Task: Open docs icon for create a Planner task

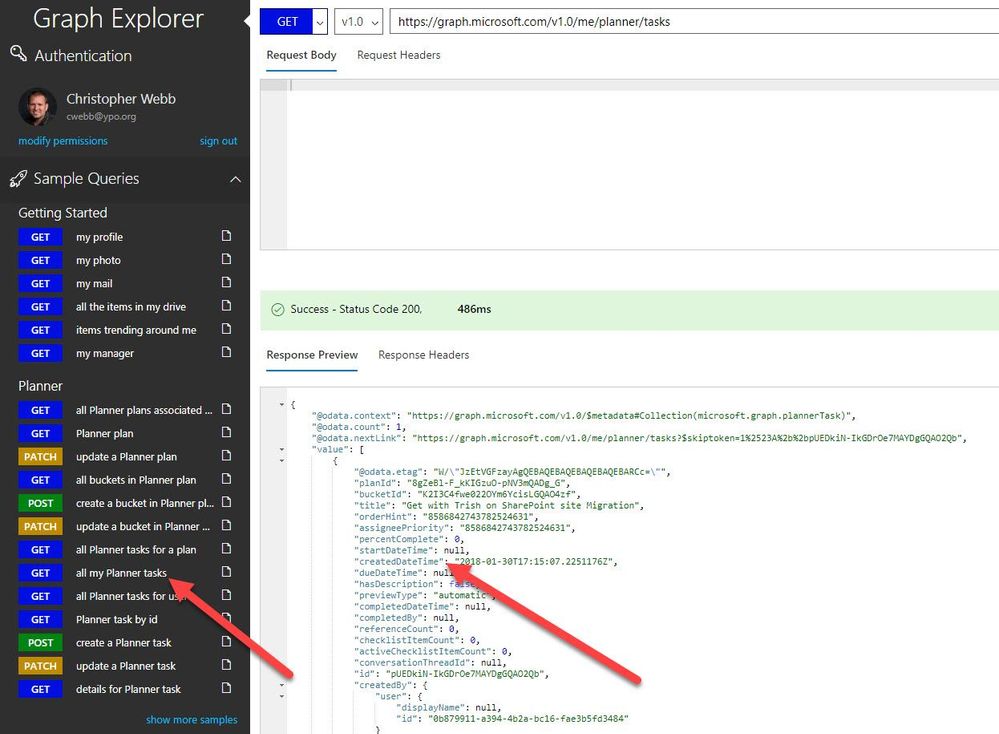Action: click(226, 642)
